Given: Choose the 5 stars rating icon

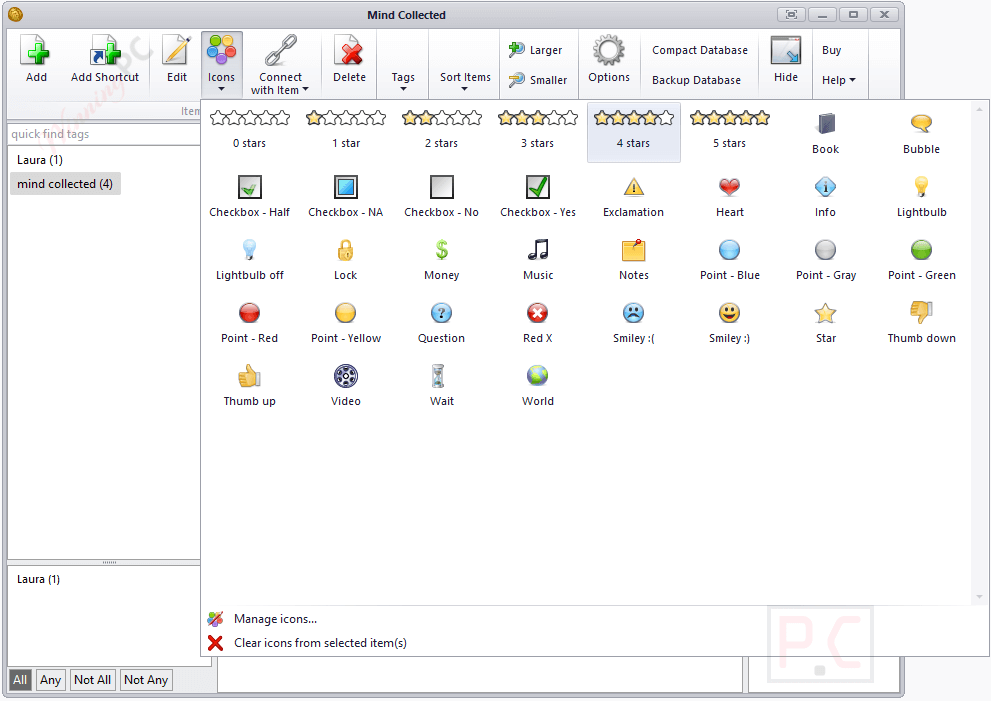Looking at the screenshot, I should pyautogui.click(x=730, y=130).
